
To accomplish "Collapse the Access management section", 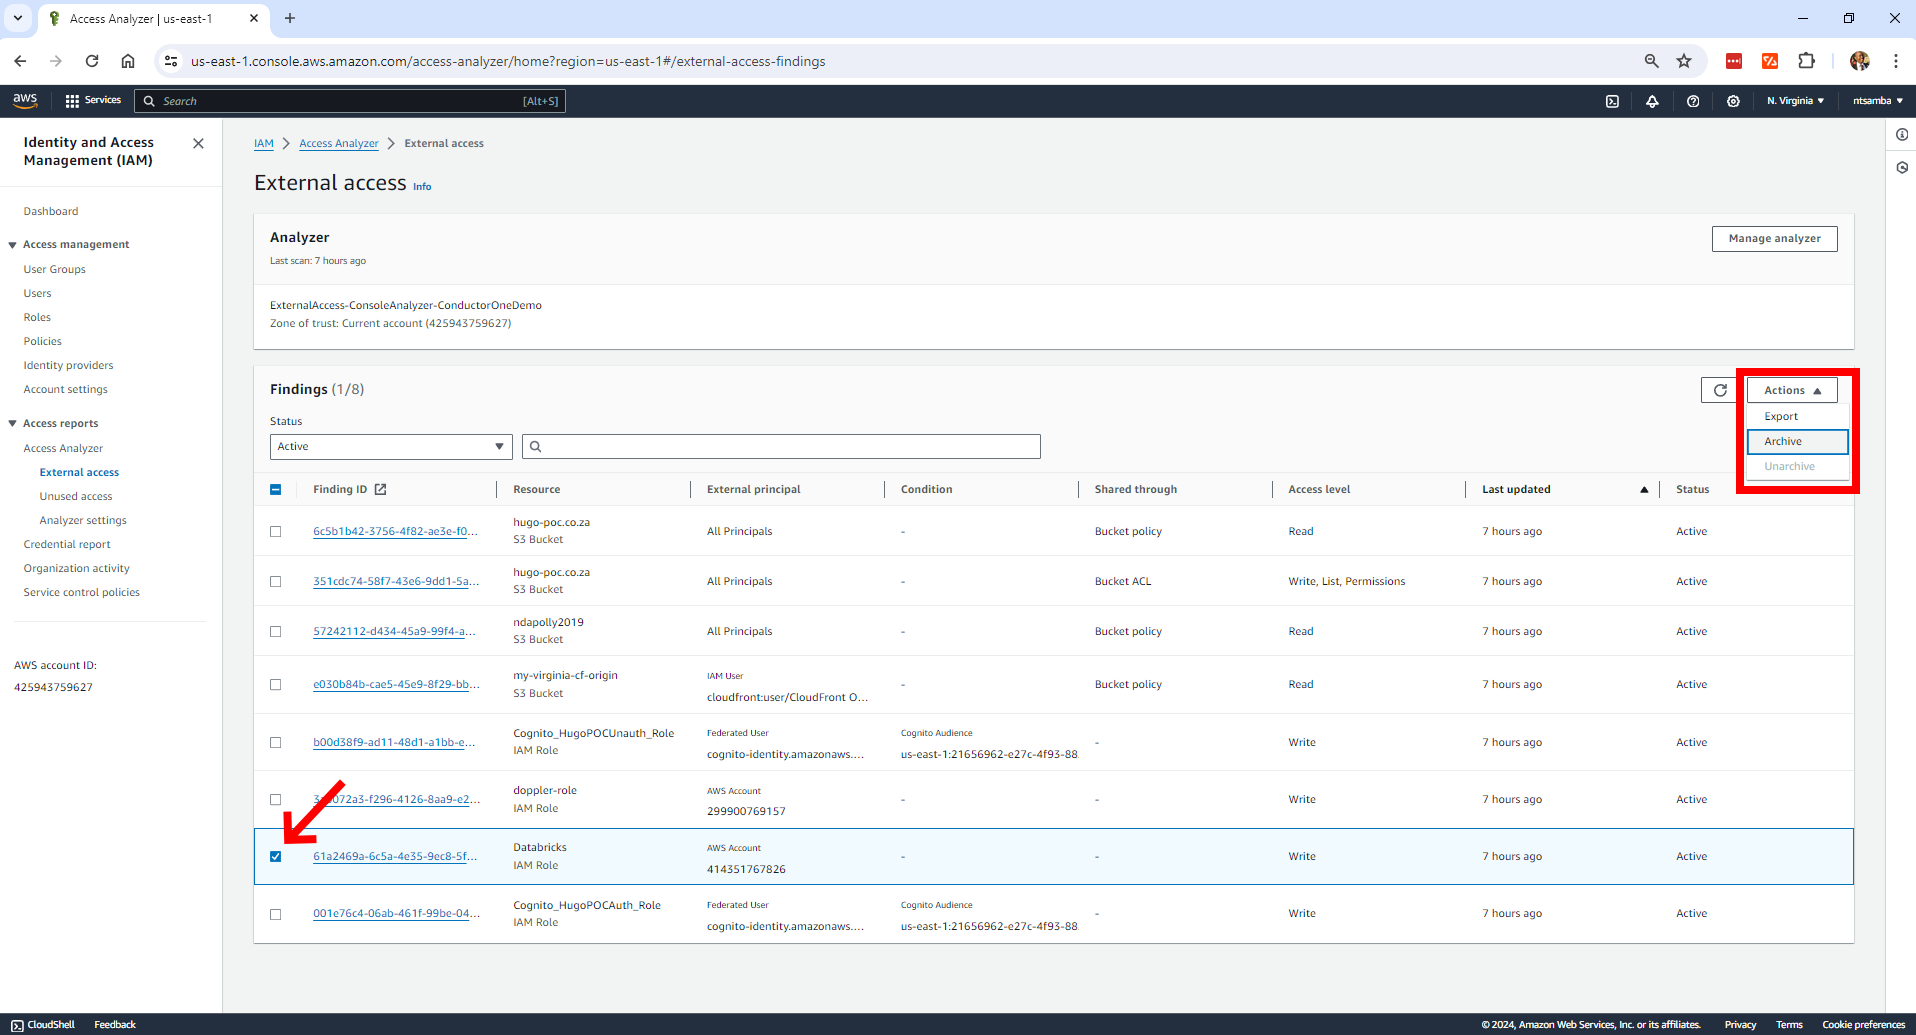I will tap(13, 245).
